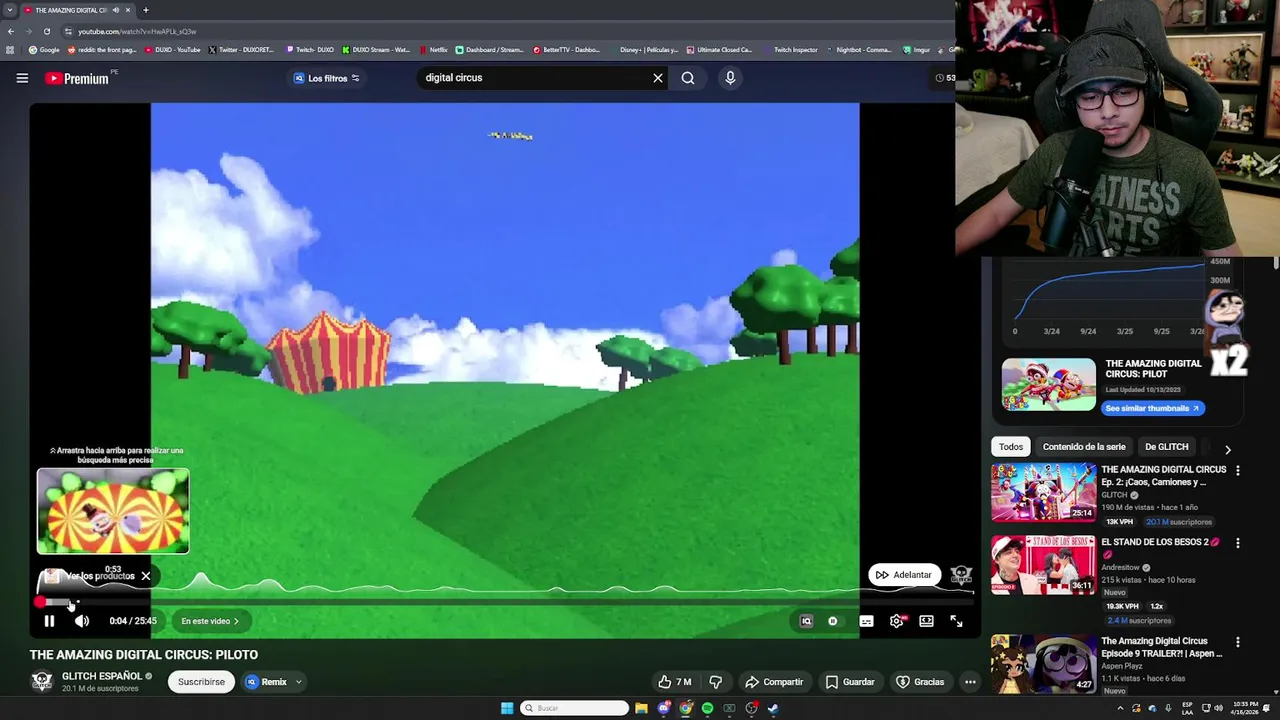Open 'EL STAND DE LOS BESOS 2' thumbnail

pyautogui.click(x=1043, y=564)
